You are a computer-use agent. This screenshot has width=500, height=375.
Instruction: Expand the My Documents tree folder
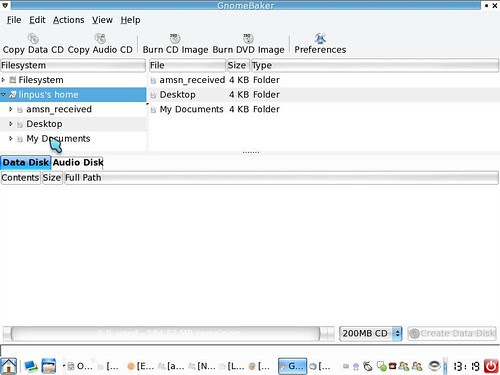[x=11, y=138]
